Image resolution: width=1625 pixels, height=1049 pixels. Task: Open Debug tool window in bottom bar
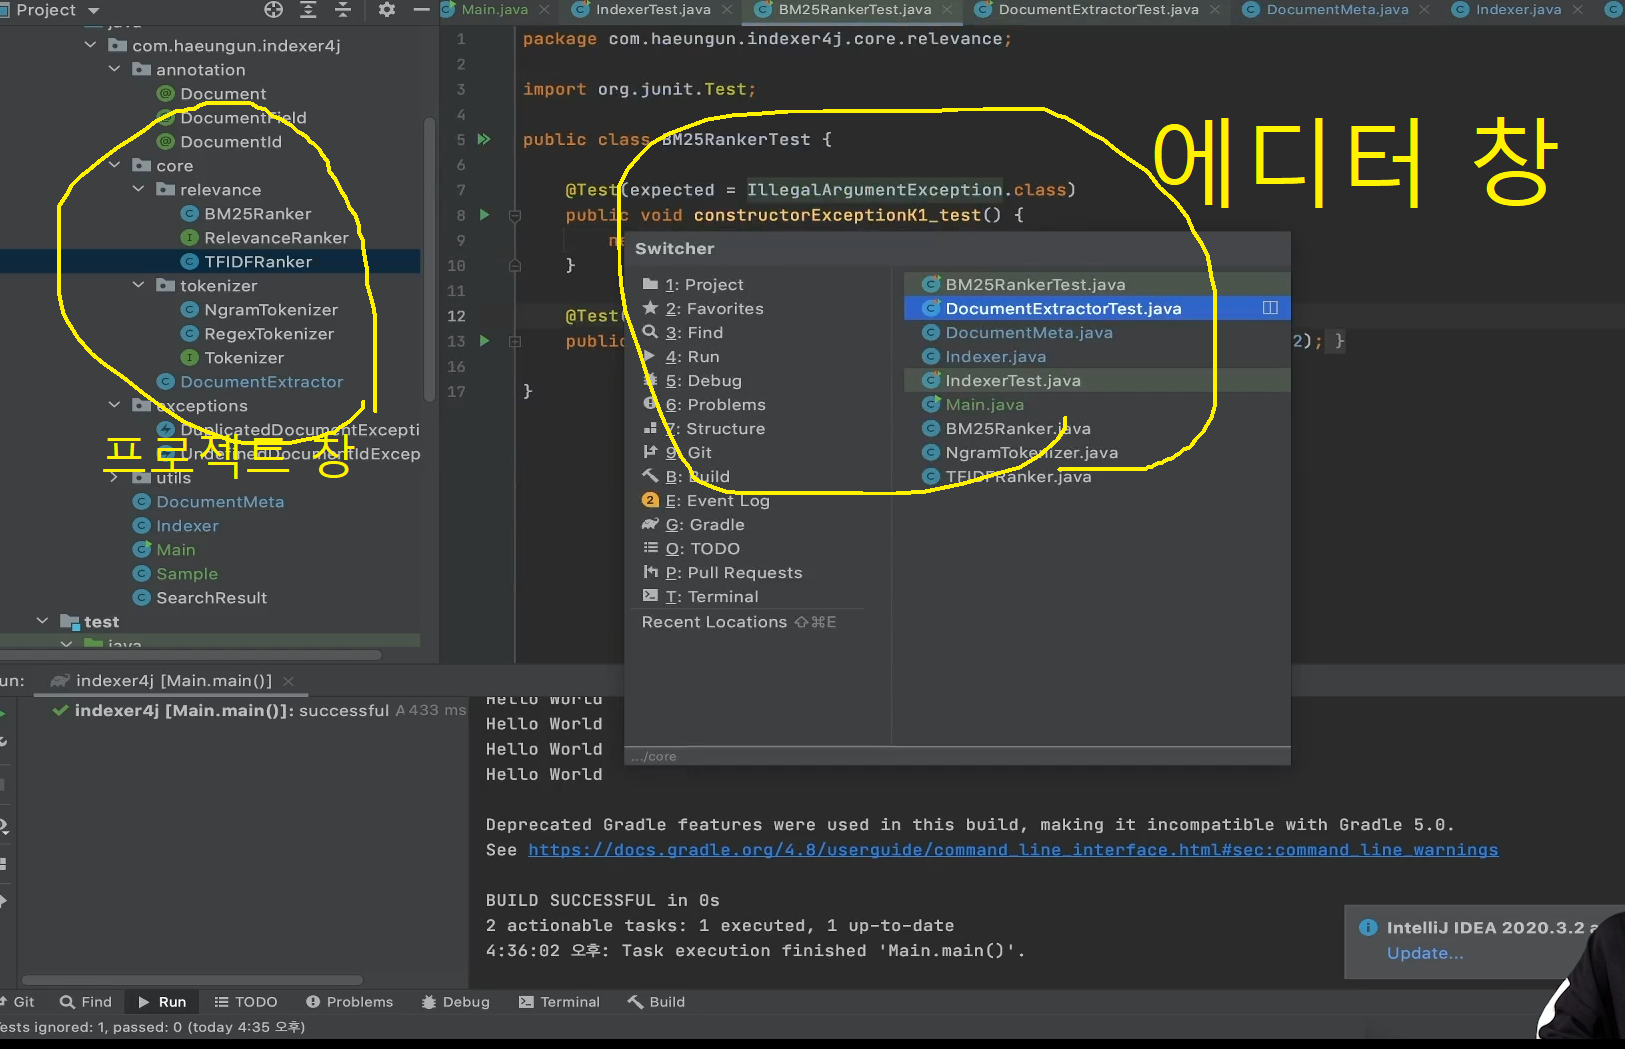pyautogui.click(x=456, y=1002)
